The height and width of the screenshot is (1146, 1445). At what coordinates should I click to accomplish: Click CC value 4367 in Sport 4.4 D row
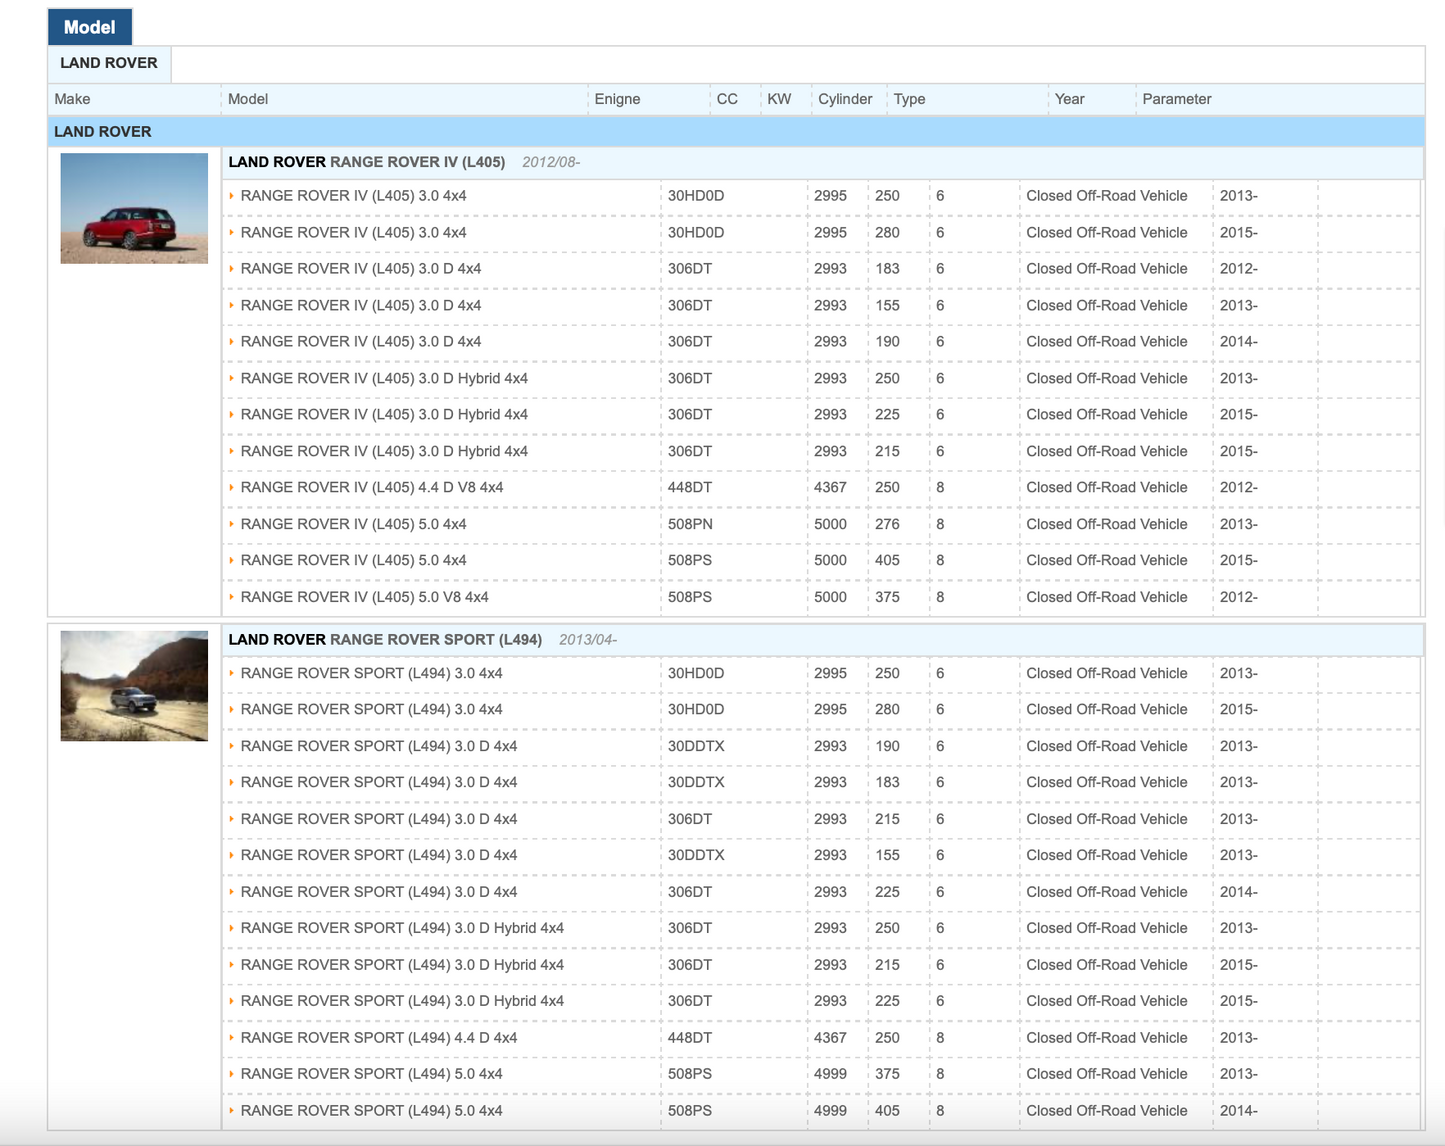click(830, 1038)
